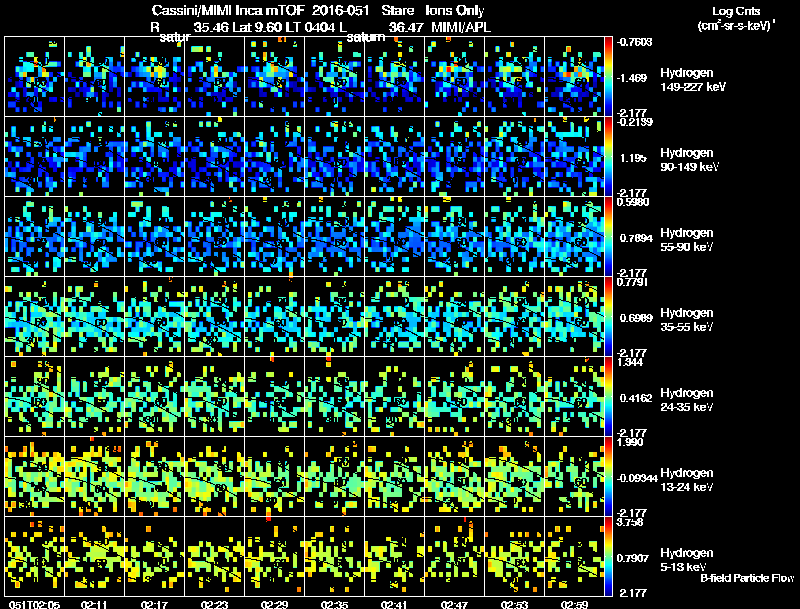Select the 13-24 keV panel at 02:35
The width and height of the screenshot is (800, 609).
pyautogui.click(x=335, y=477)
